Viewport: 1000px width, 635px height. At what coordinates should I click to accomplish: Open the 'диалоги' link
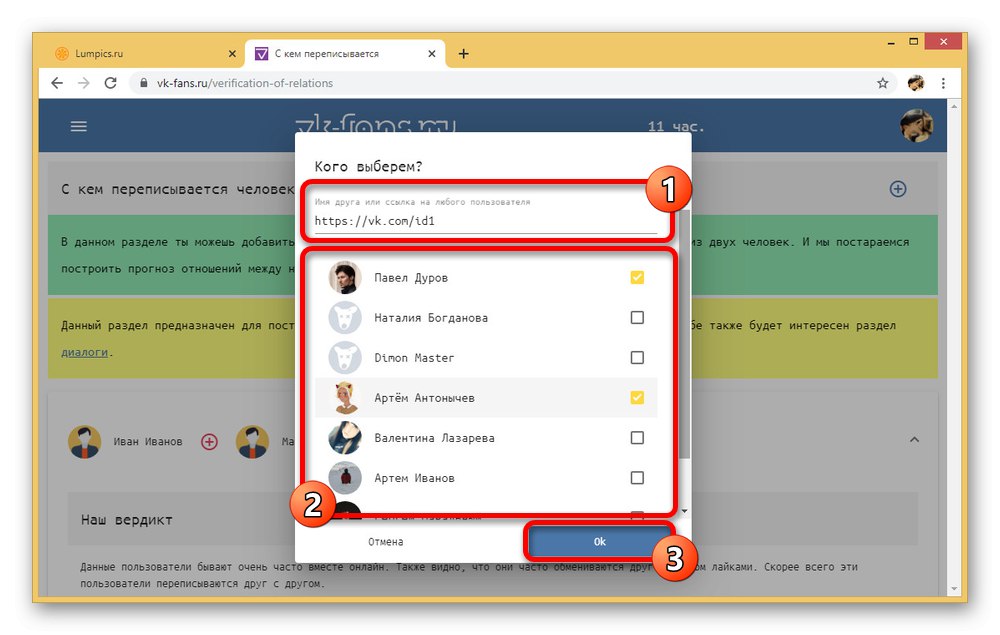[x=84, y=352]
